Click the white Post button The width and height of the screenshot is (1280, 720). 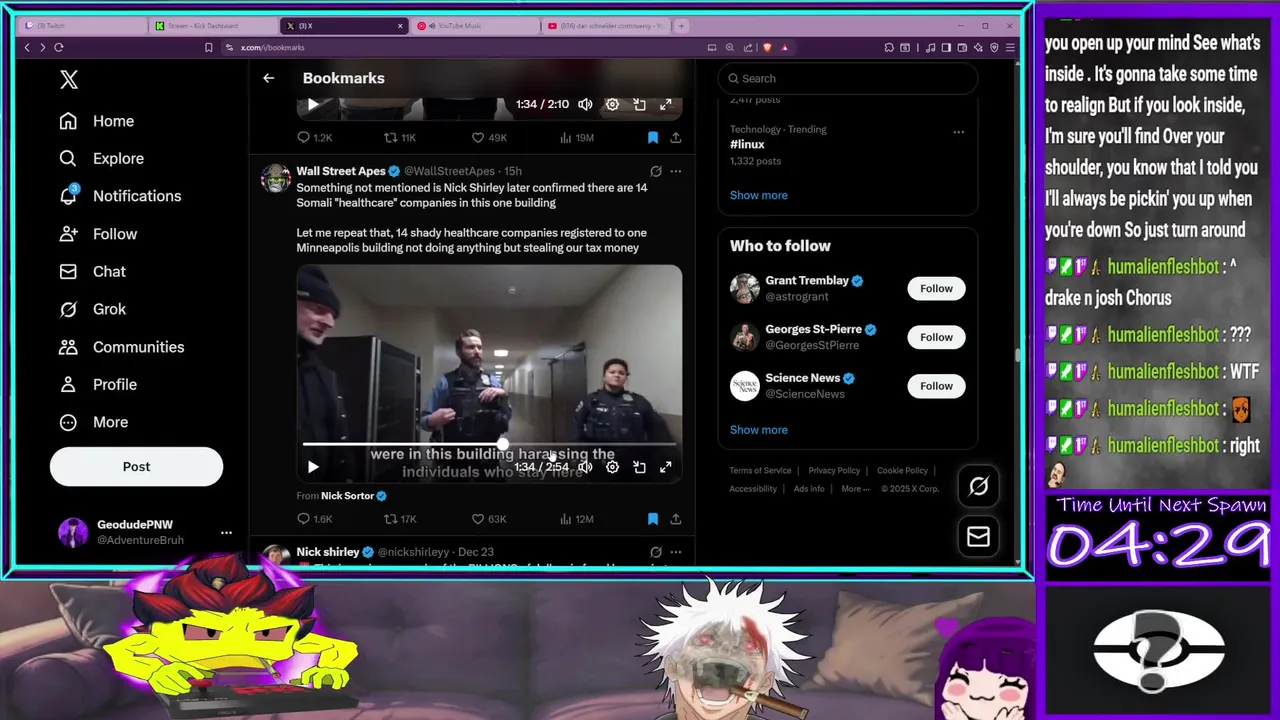(136, 466)
